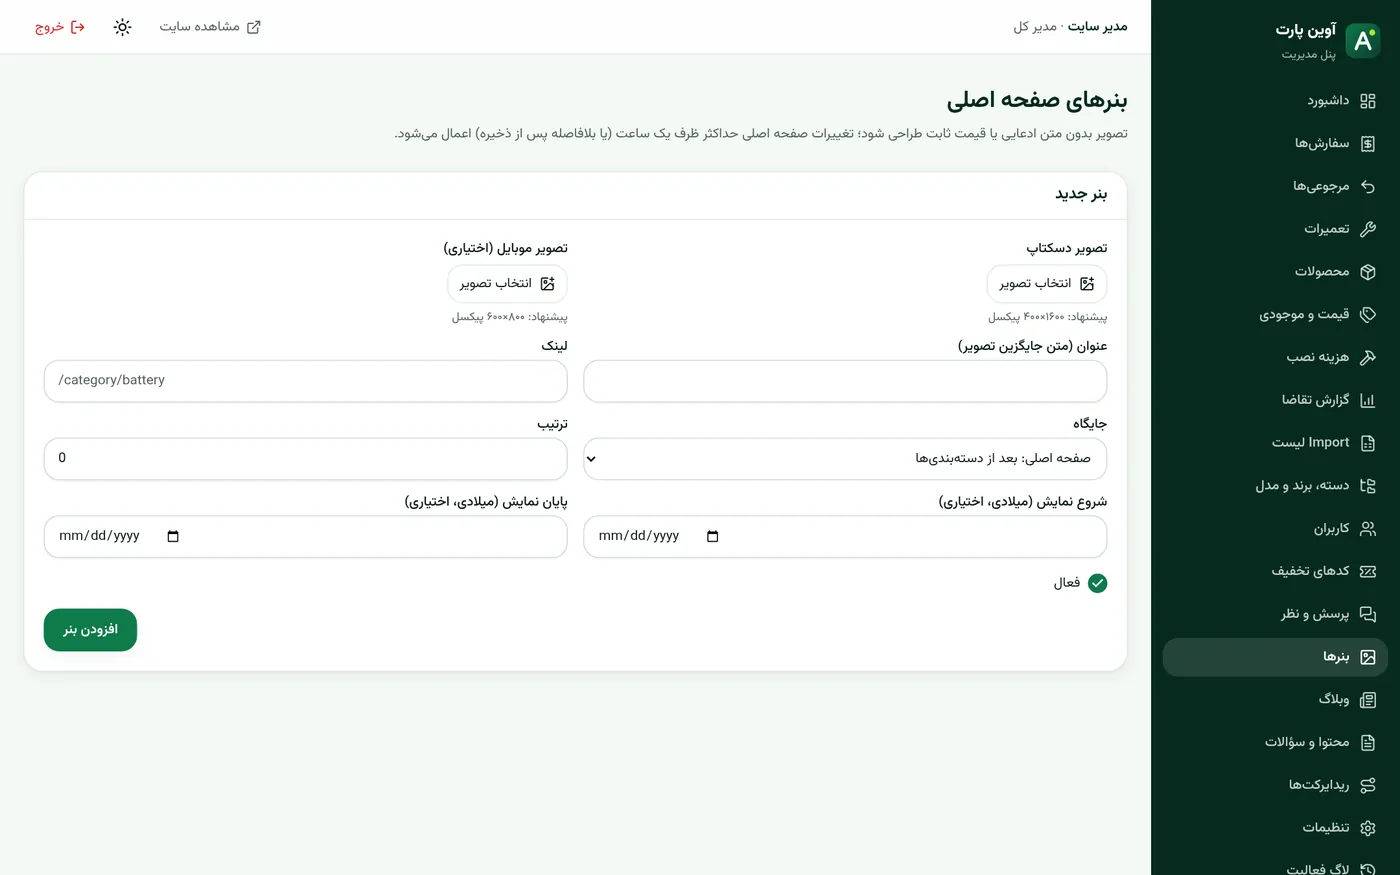Click the پرسش و نظر chat icon
Image resolution: width=1400 pixels, height=875 pixels.
tap(1368, 614)
